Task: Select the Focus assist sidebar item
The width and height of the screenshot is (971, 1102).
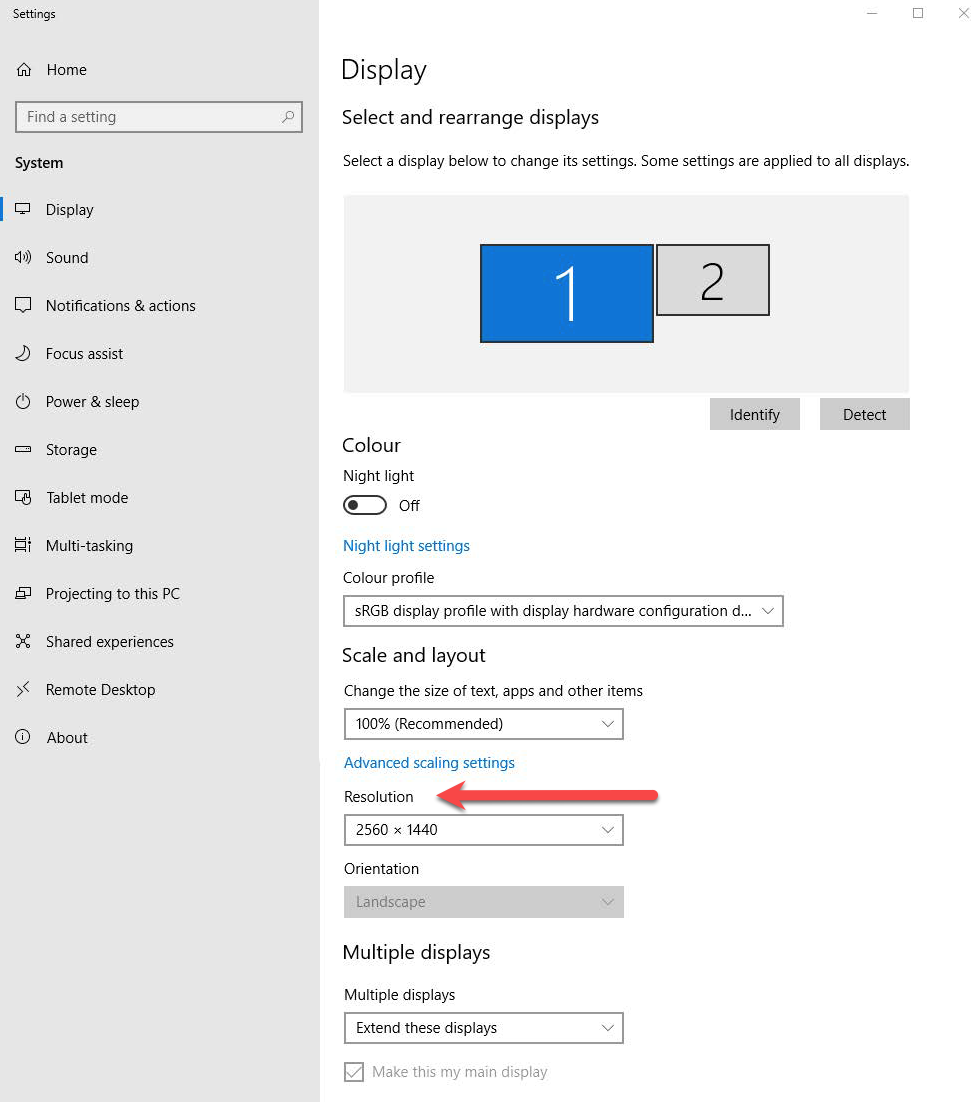Action: coord(85,353)
